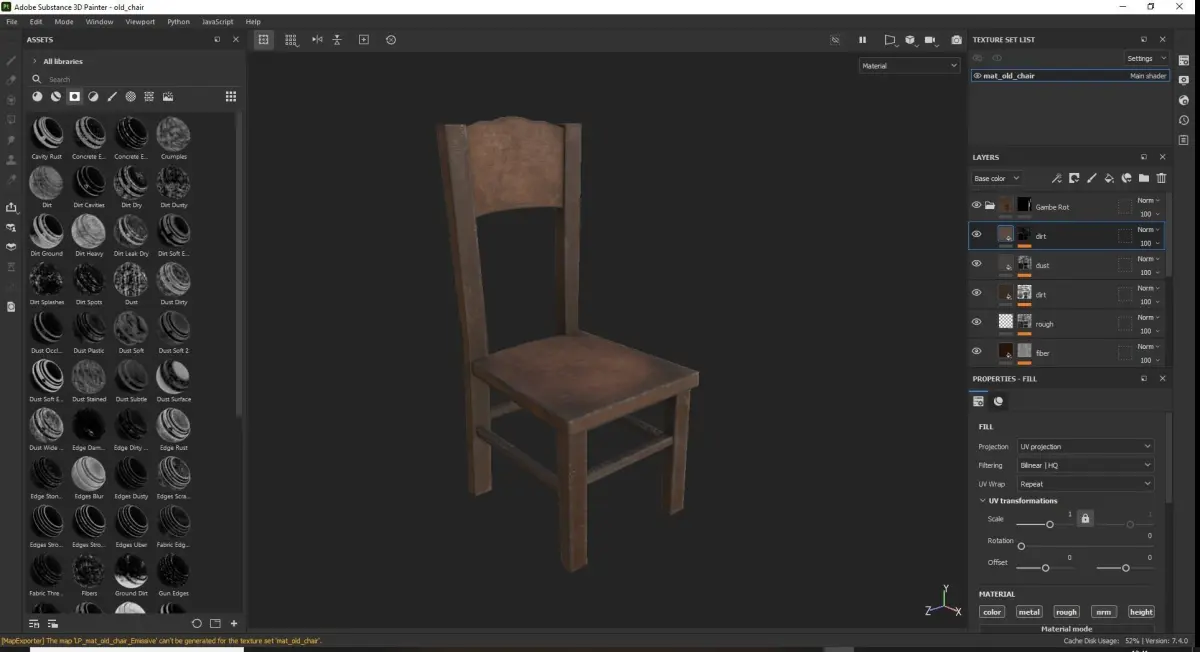
Task: Toggle the nrm material channel button
Action: (x=1103, y=612)
